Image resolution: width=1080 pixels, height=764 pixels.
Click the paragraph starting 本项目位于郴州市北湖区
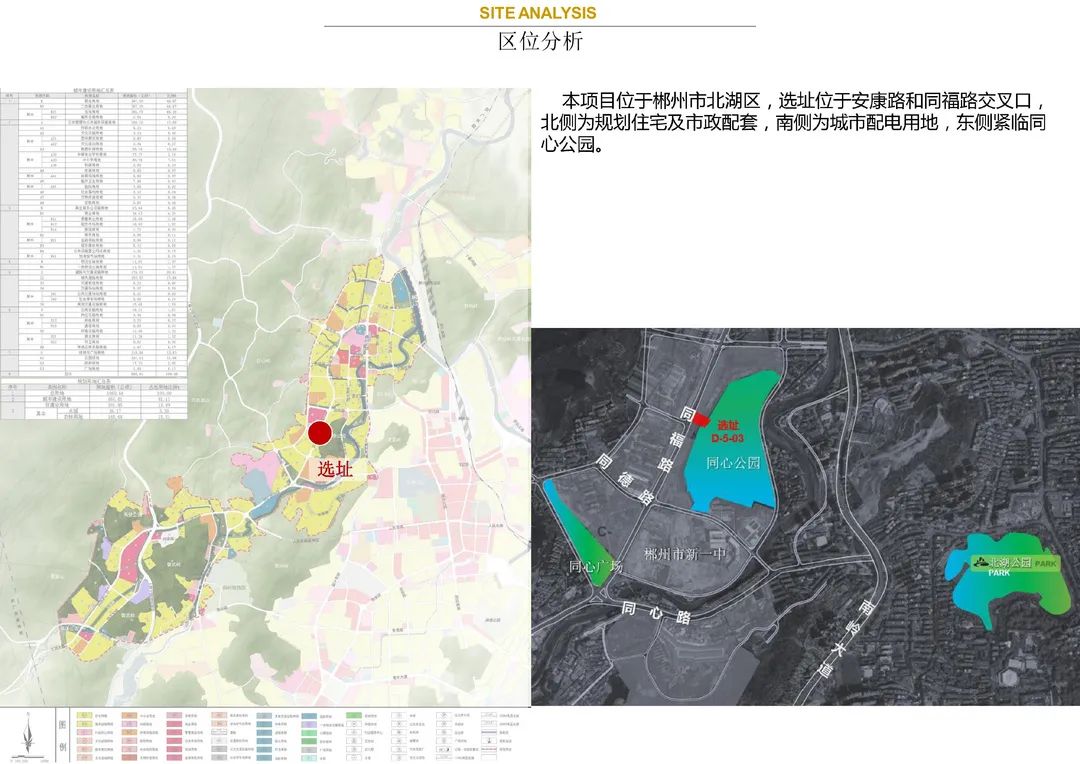pos(793,123)
